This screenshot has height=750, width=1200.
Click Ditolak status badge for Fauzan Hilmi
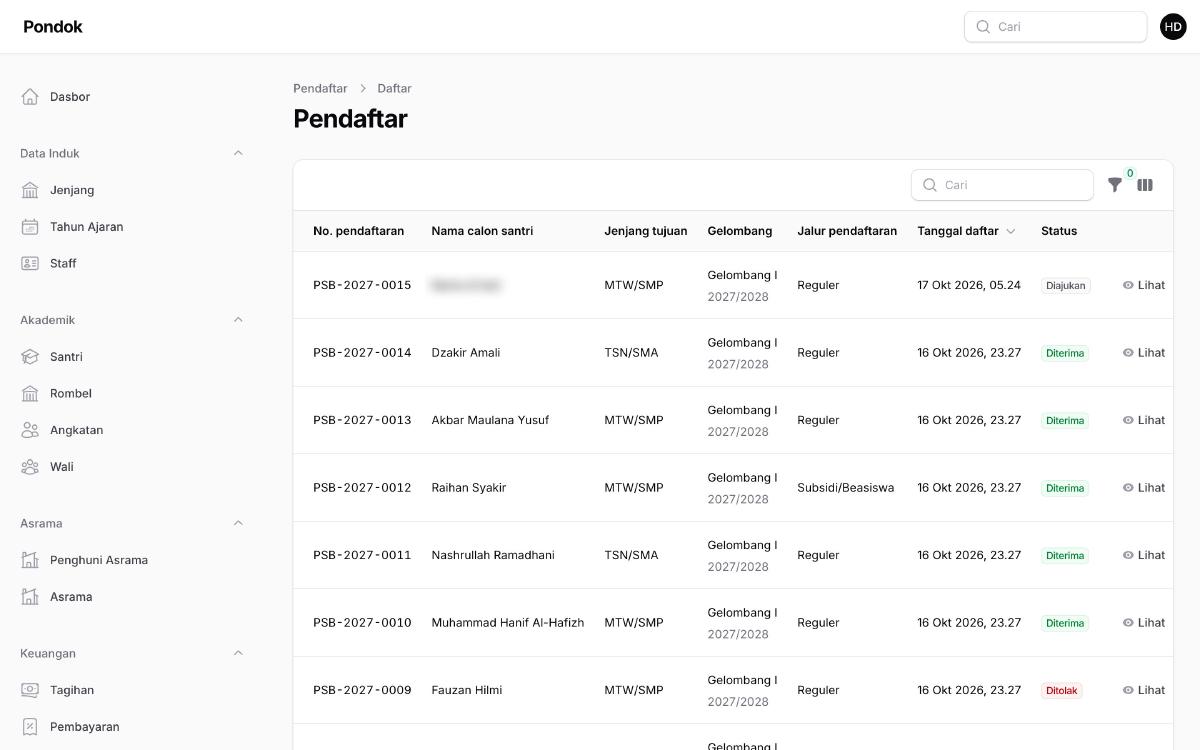pyautogui.click(x=1061, y=691)
